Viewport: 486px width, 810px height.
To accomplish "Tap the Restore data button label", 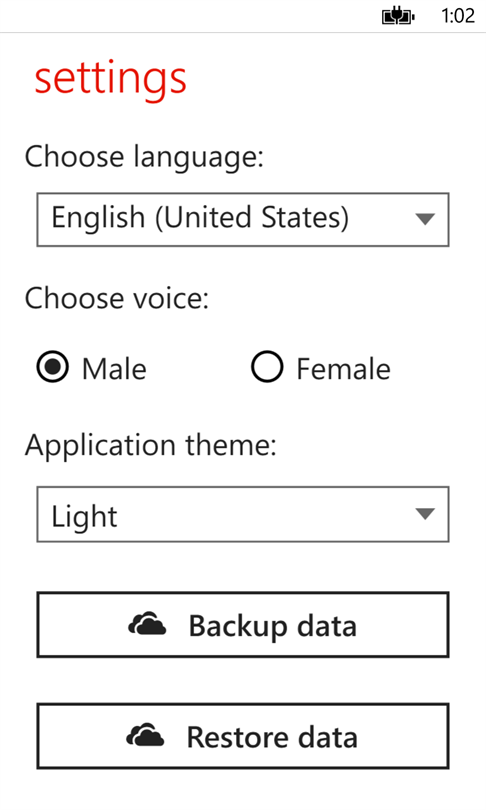I will (272, 737).
